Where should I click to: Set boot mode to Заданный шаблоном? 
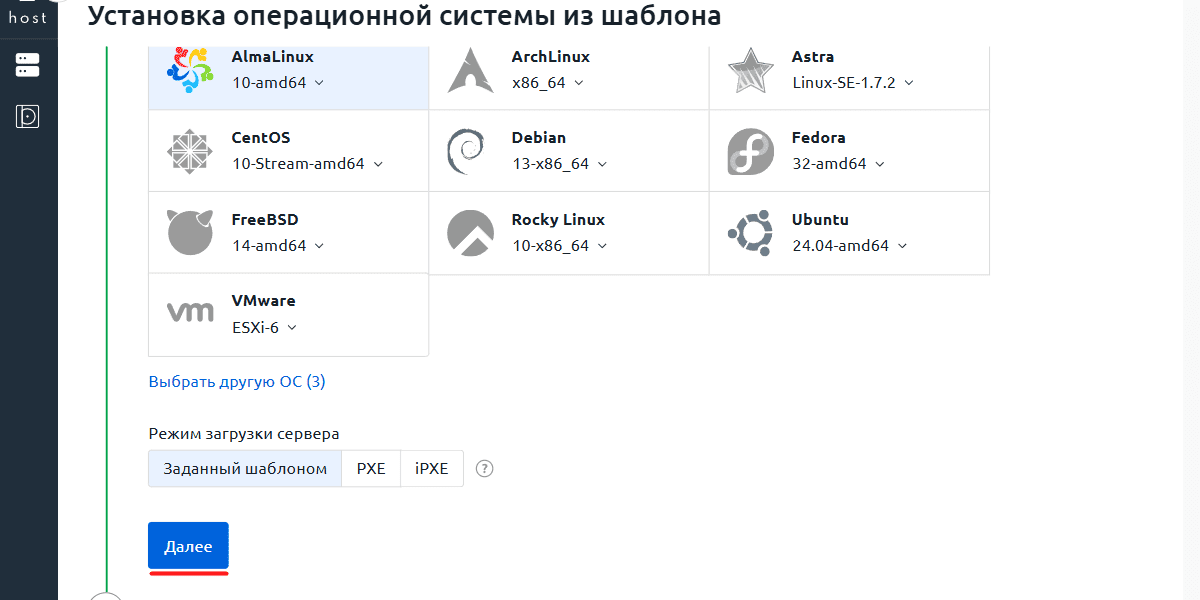point(245,469)
